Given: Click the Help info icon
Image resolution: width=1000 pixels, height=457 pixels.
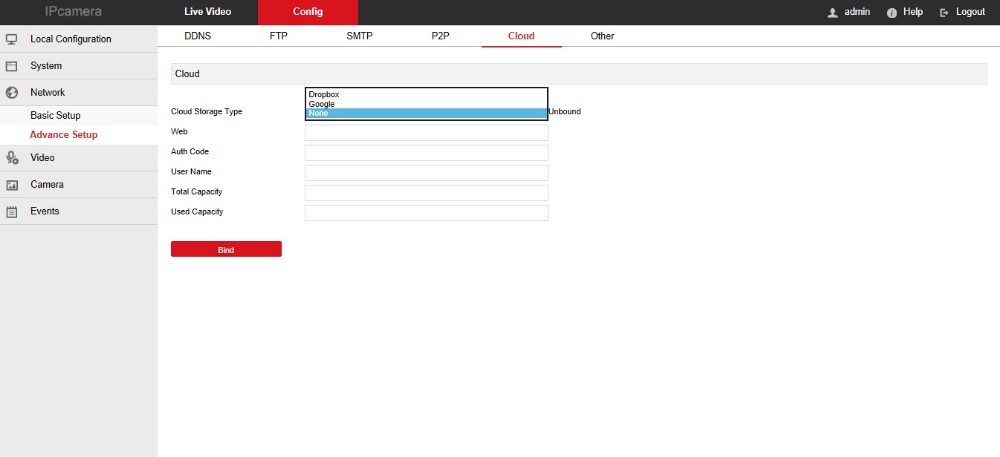Looking at the screenshot, I should click(x=892, y=13).
